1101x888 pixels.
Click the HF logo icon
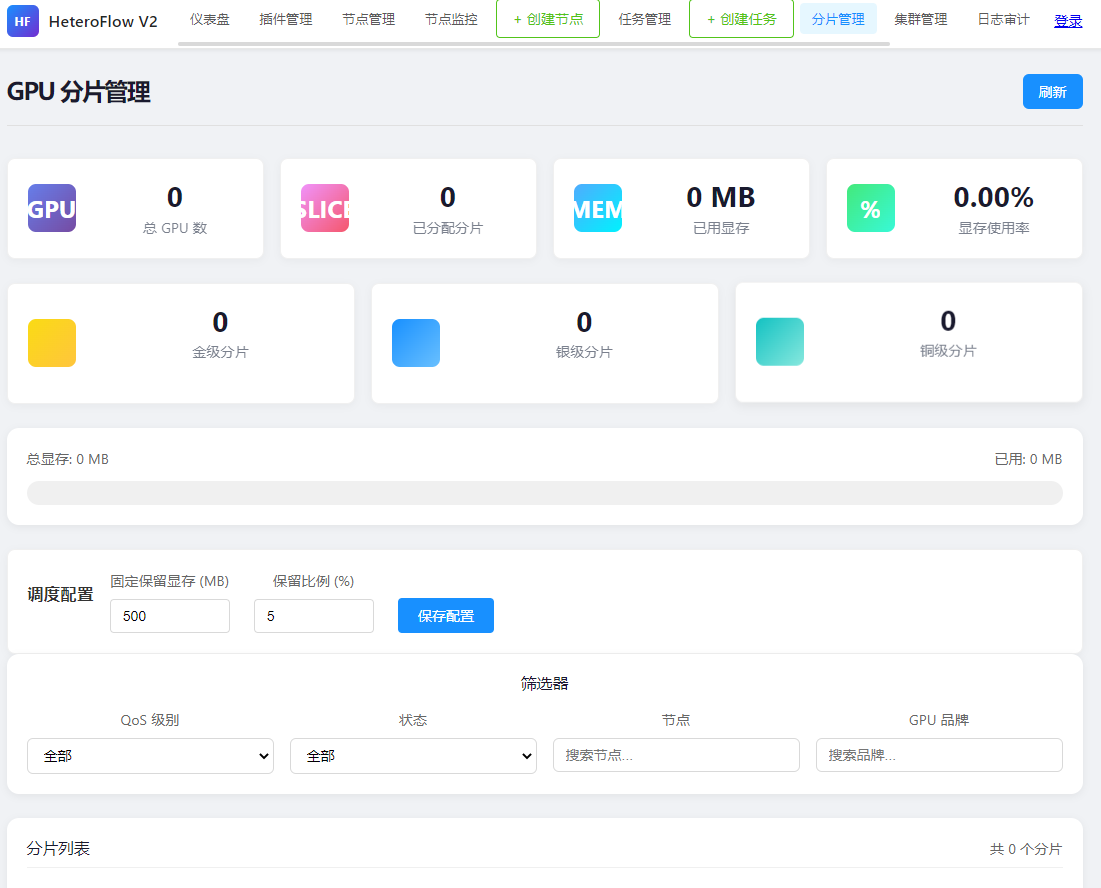point(22,21)
